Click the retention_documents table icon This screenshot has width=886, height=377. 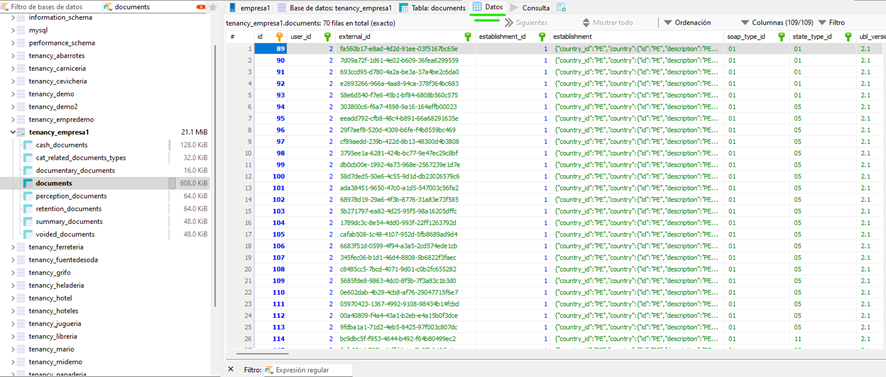[28, 209]
